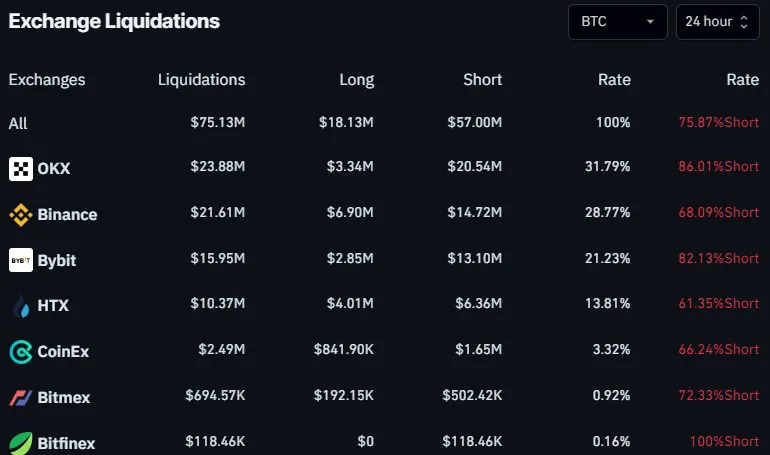Click the Bitfinex leaf logo icon
770x455 pixels.
click(21, 442)
